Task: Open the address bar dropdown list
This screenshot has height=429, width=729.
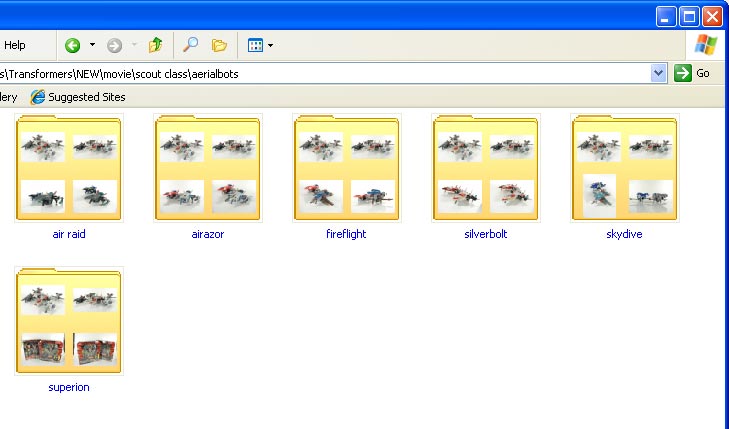Action: 658,73
